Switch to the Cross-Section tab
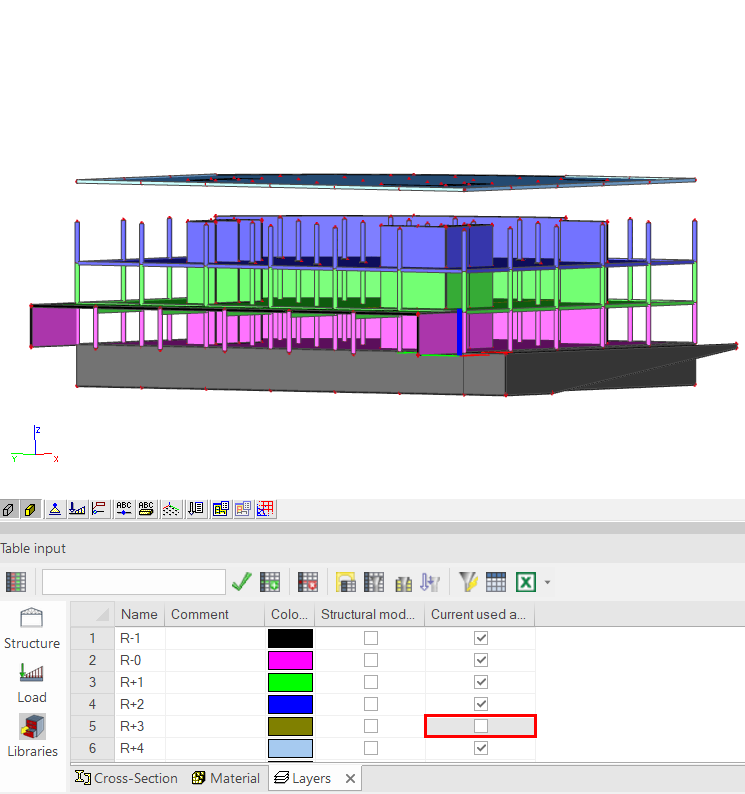Image resolution: width=745 pixels, height=794 pixels. [127, 778]
